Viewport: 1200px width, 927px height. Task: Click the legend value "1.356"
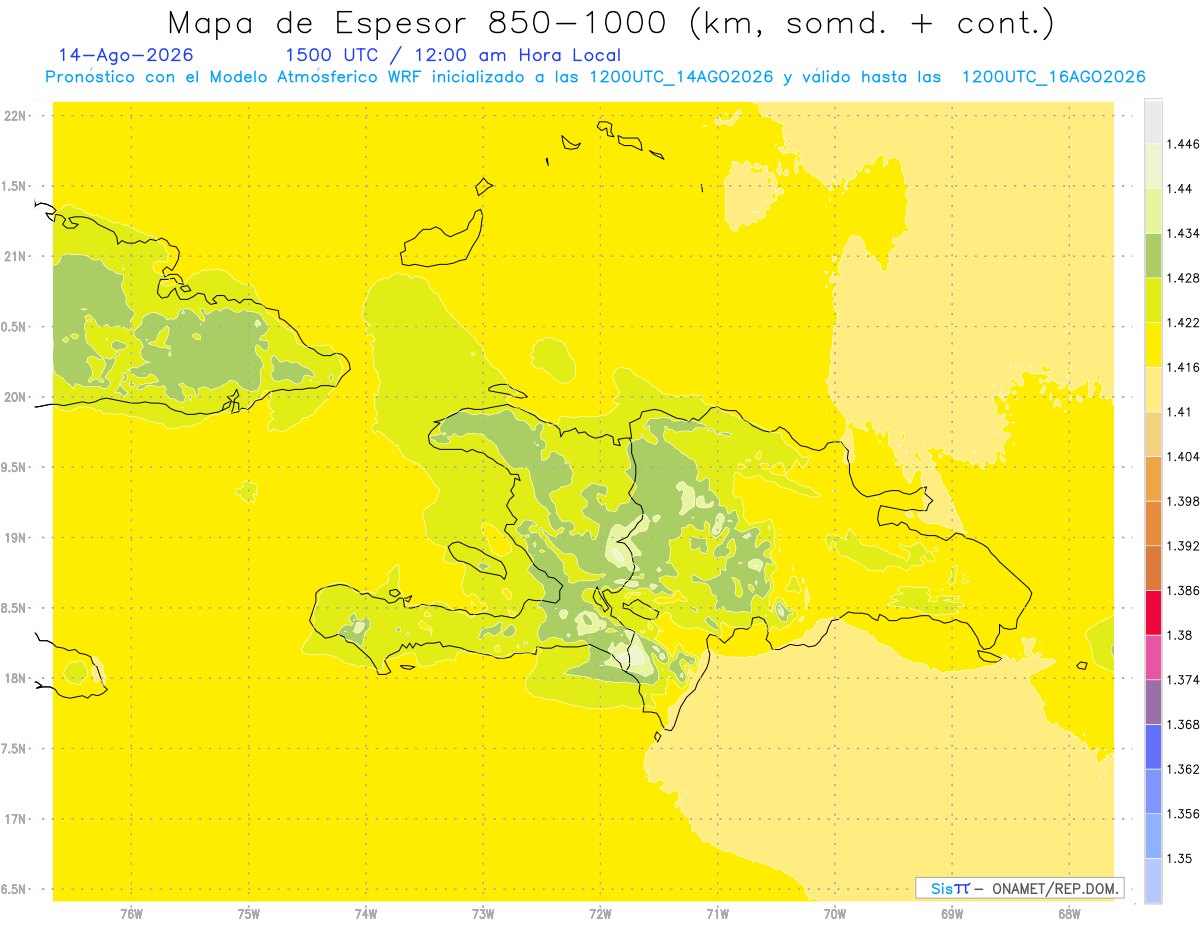(1183, 814)
